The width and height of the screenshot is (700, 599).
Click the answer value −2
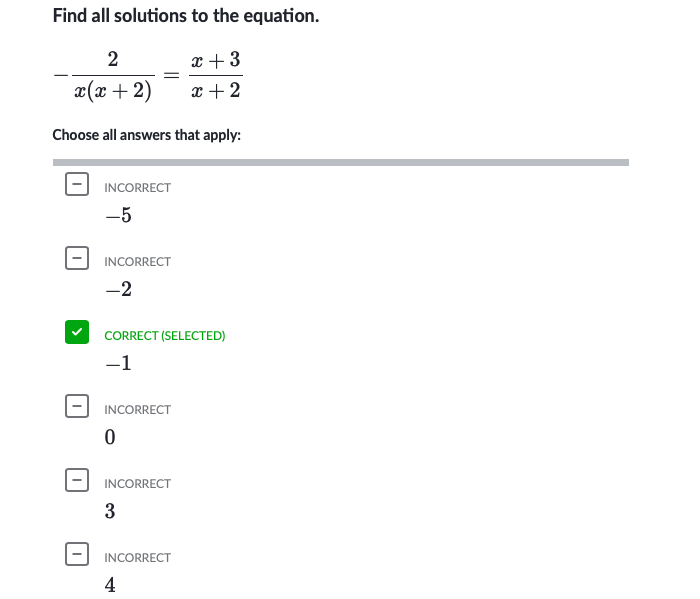point(118,289)
